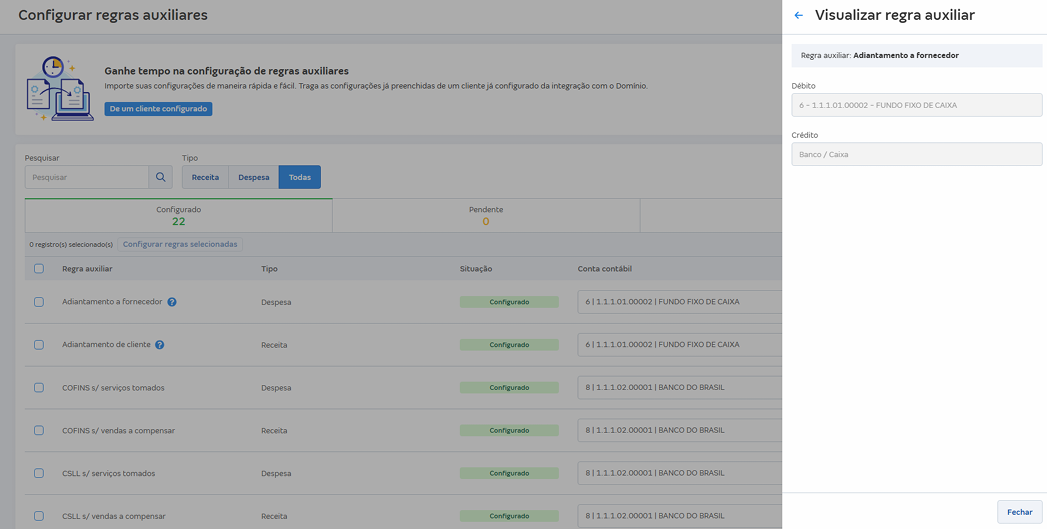Switch to the Pendente tab
The width and height of the screenshot is (1047, 529).
tap(485, 215)
